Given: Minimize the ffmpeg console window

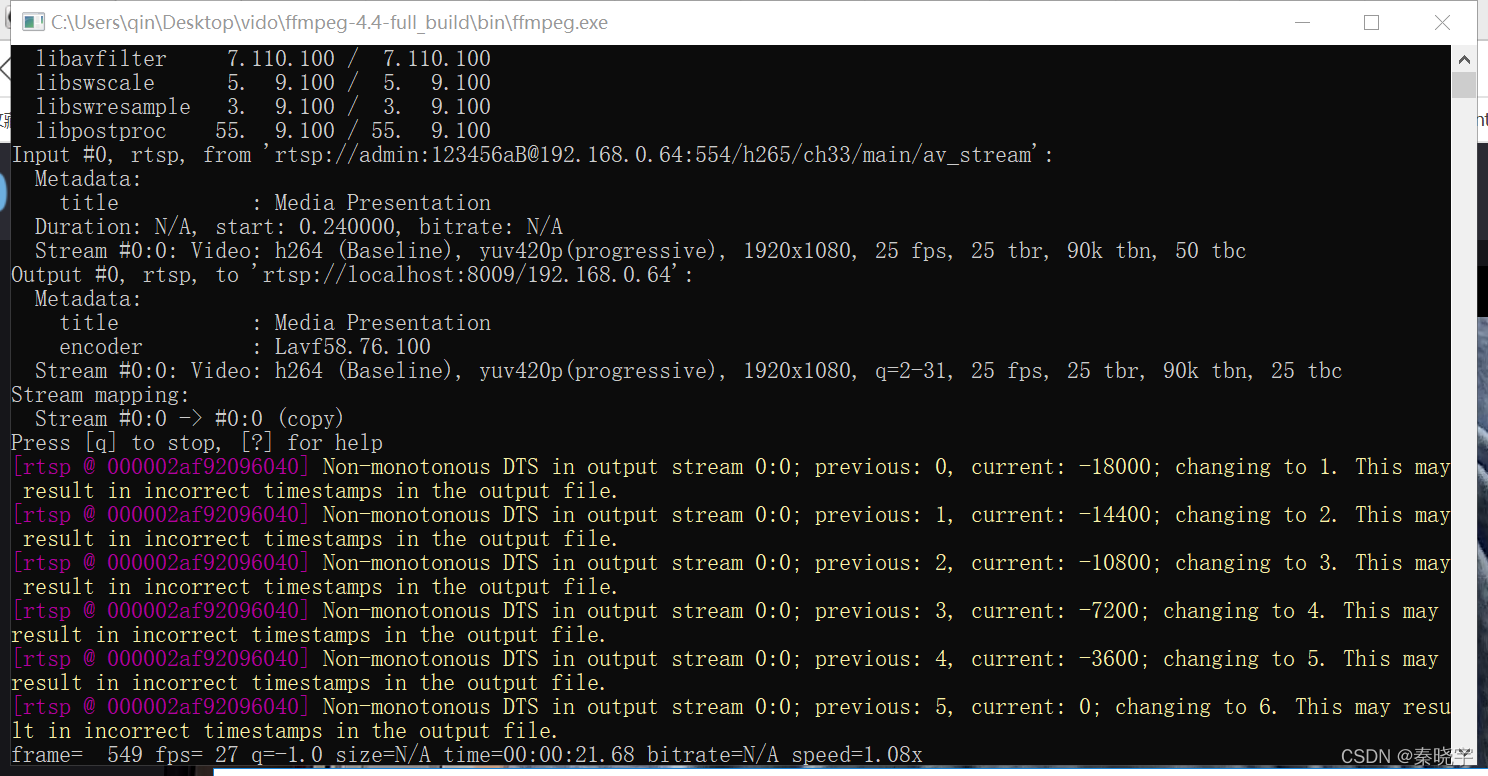Looking at the screenshot, I should coord(1301,22).
